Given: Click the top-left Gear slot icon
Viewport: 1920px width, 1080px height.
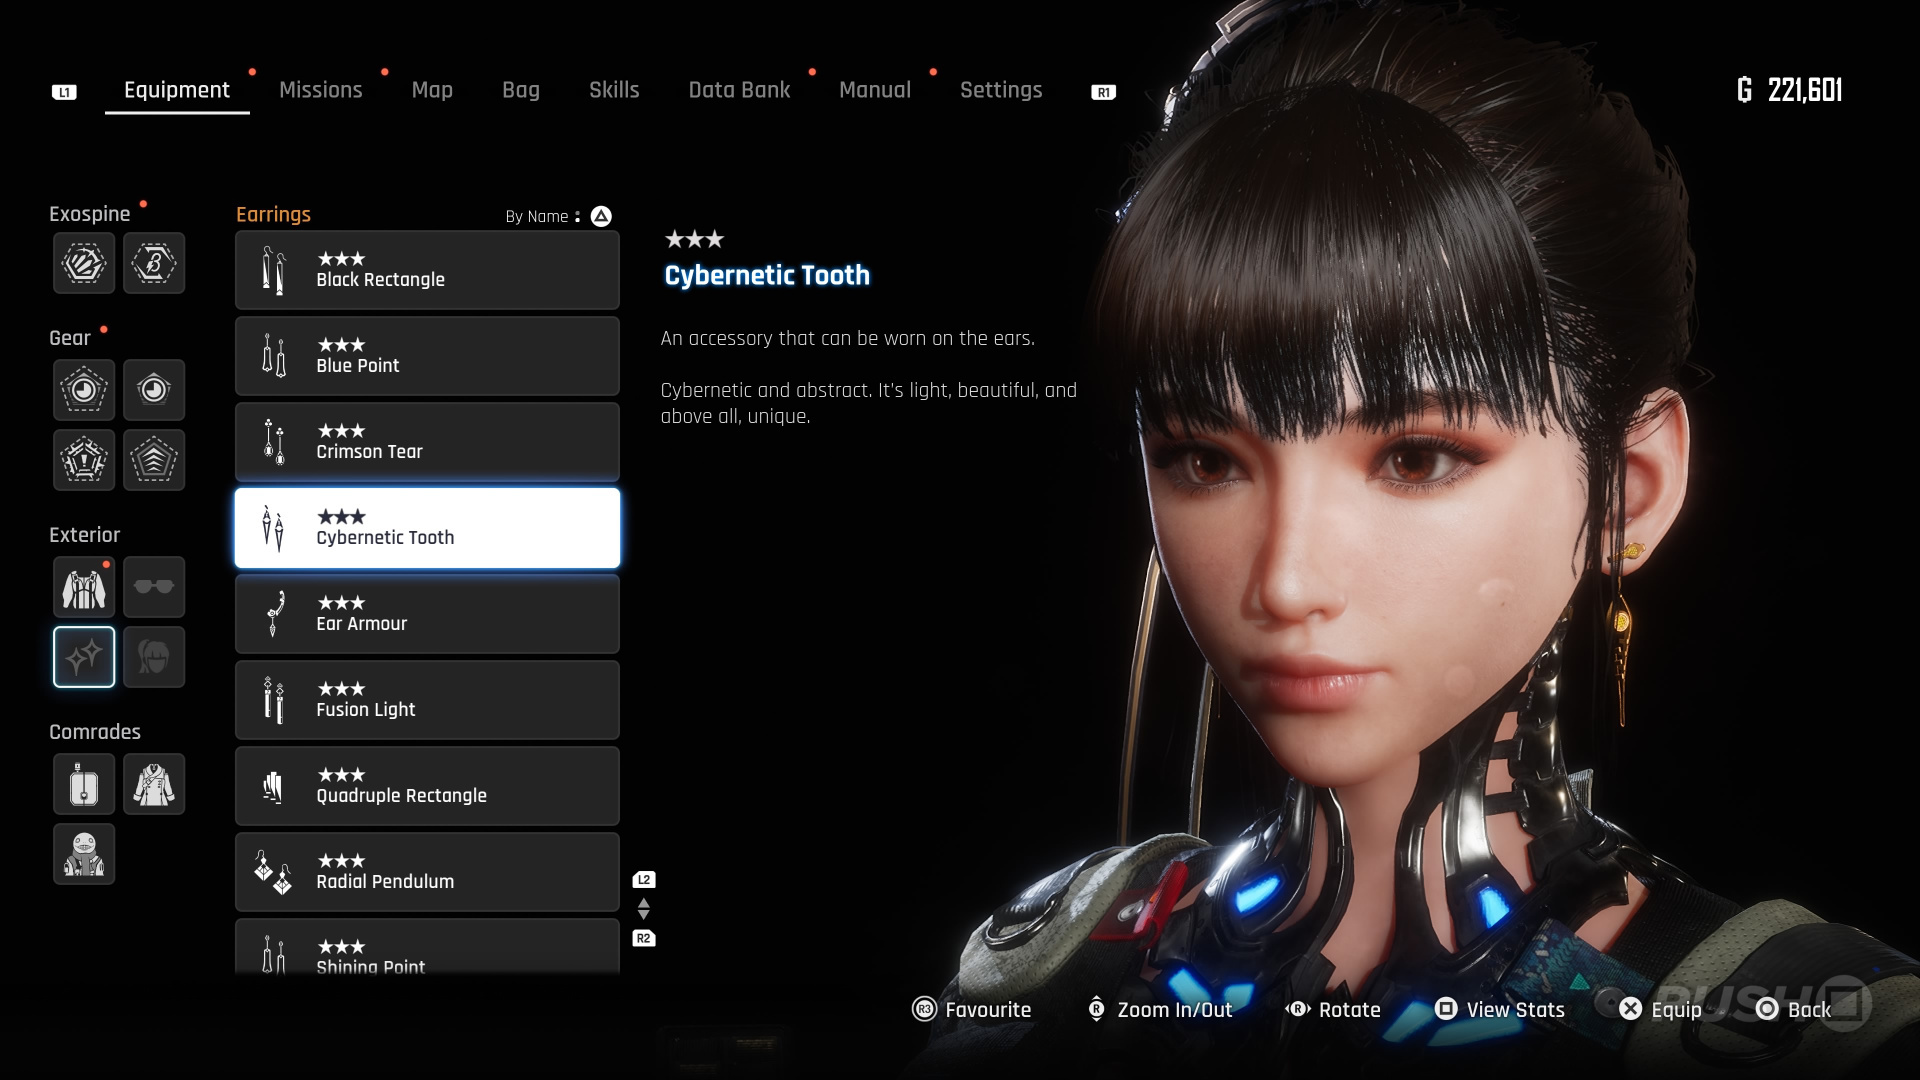Looking at the screenshot, I should [x=84, y=390].
